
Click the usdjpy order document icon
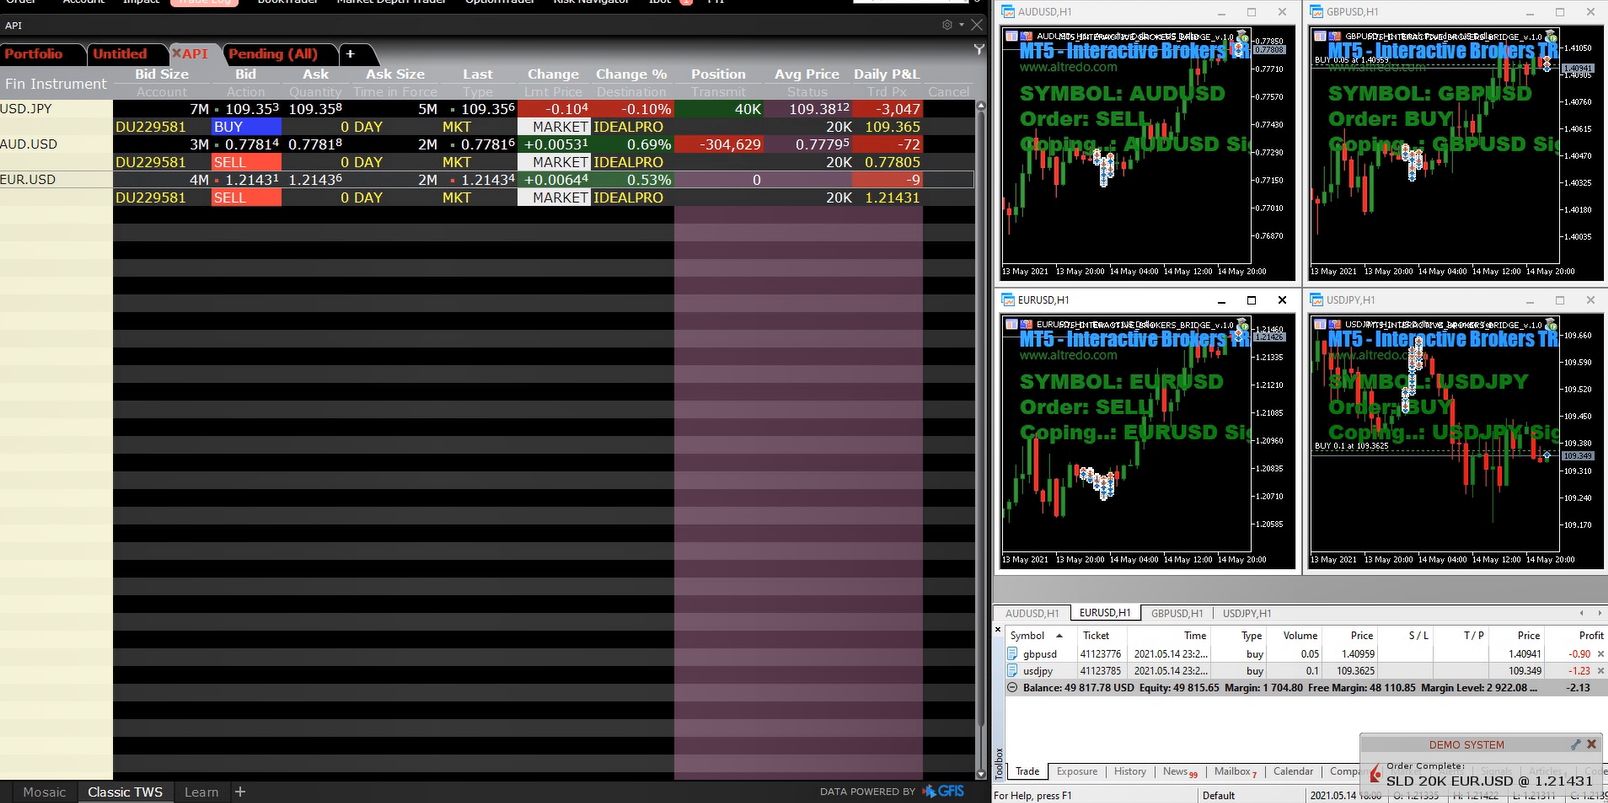[x=1012, y=671]
